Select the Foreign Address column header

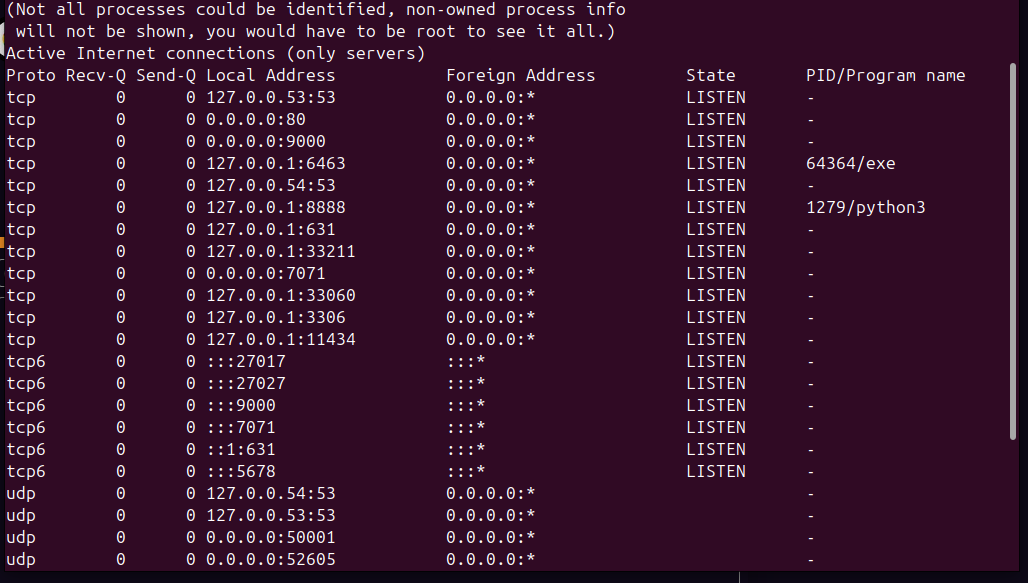(x=521, y=75)
